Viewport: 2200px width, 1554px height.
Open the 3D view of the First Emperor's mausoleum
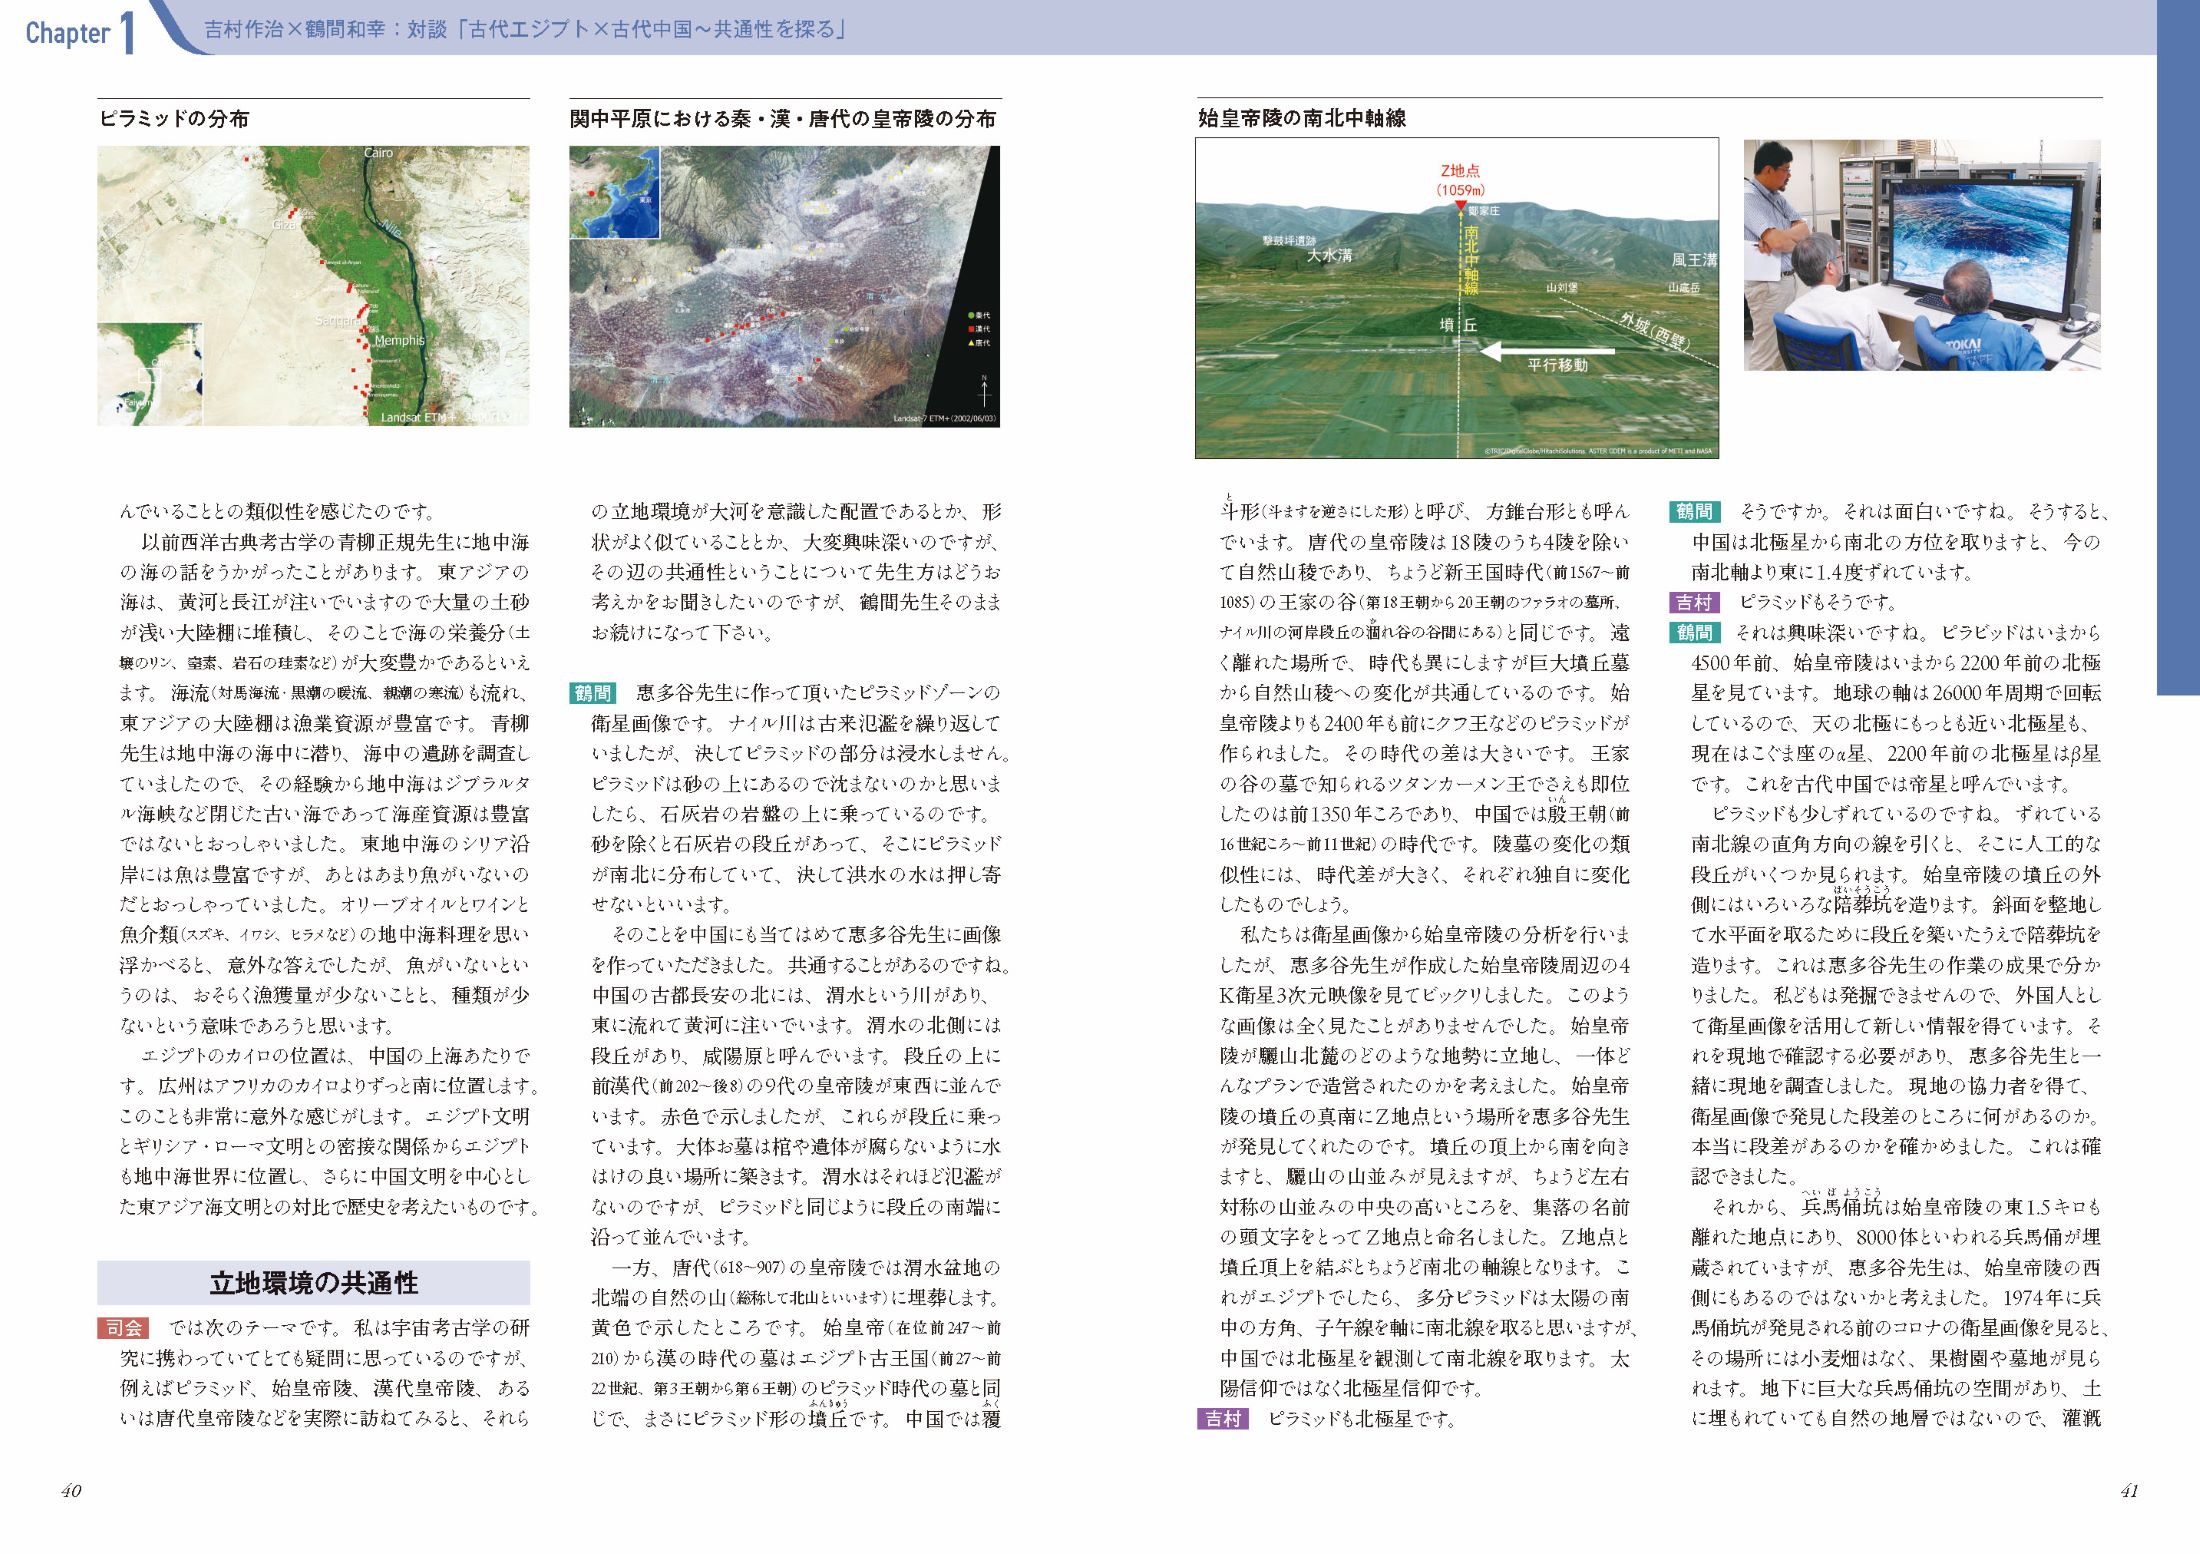click(1457, 298)
